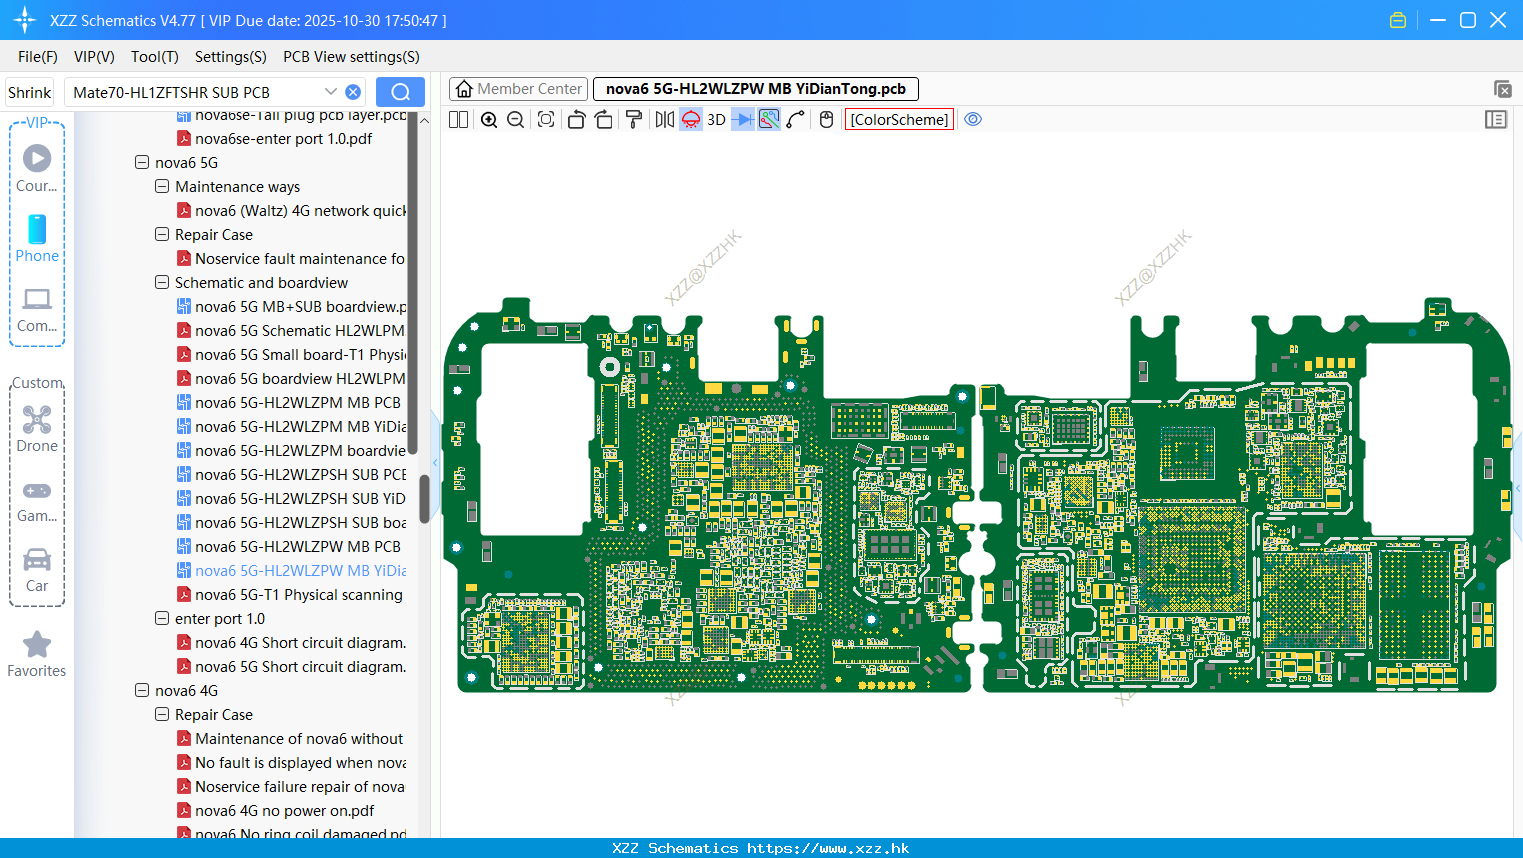The image size is (1523, 858).
Task: Toggle the net routing display icon
Action: pyautogui.click(x=769, y=119)
